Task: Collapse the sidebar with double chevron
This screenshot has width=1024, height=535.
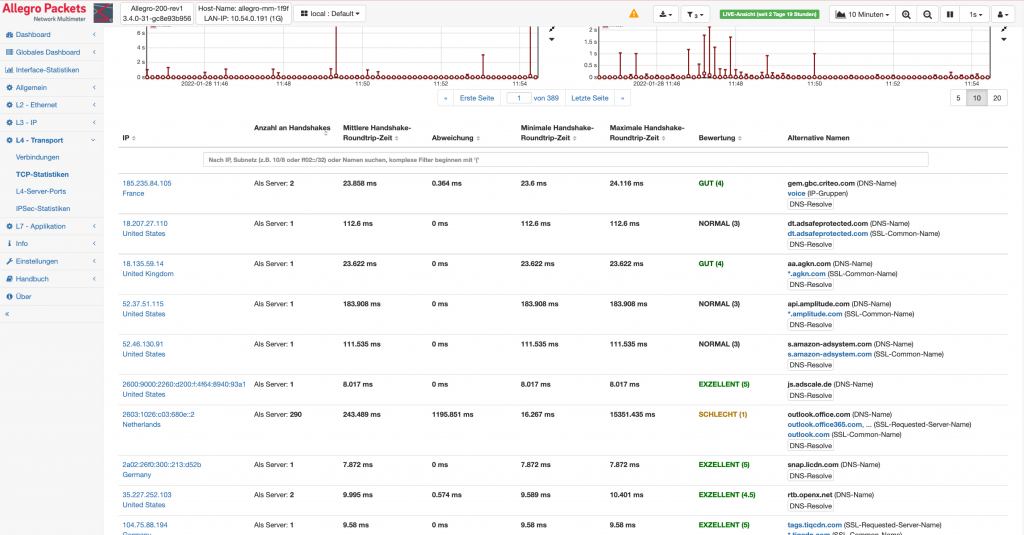Action: [7, 314]
